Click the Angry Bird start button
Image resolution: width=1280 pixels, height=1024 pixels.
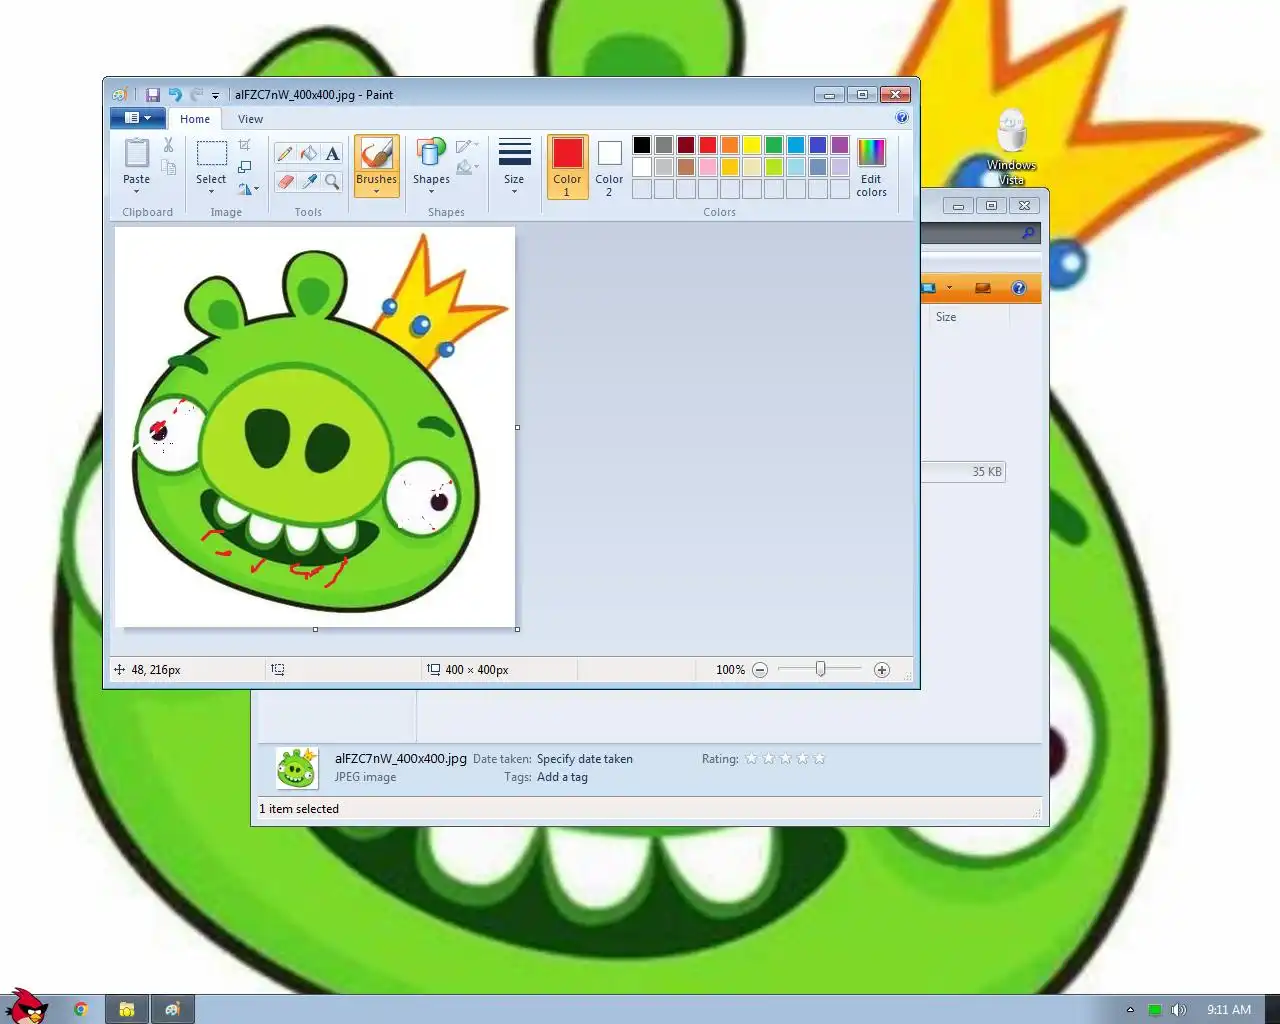click(x=27, y=1006)
